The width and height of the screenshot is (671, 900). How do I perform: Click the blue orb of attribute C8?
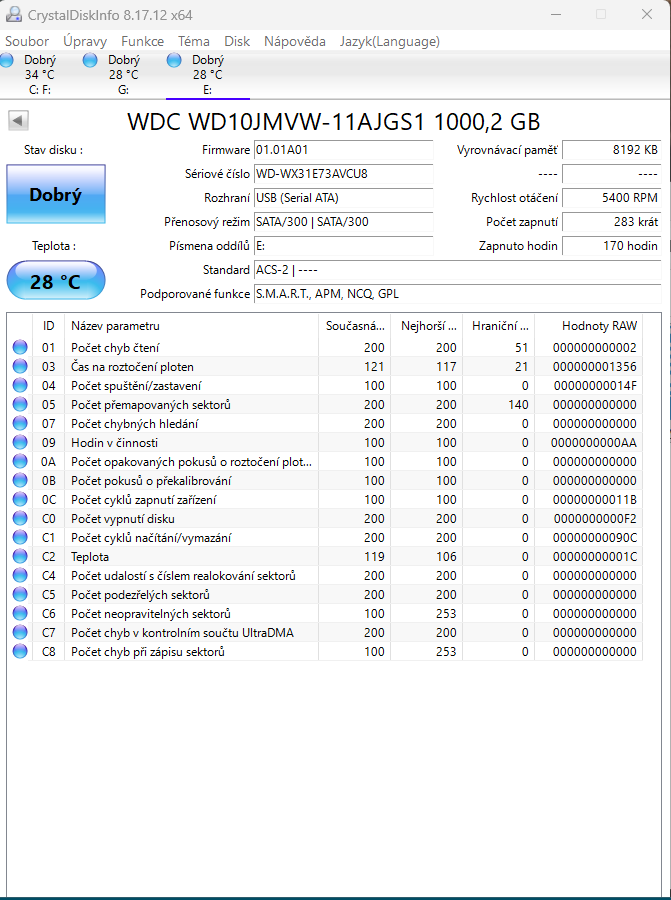coord(20,651)
